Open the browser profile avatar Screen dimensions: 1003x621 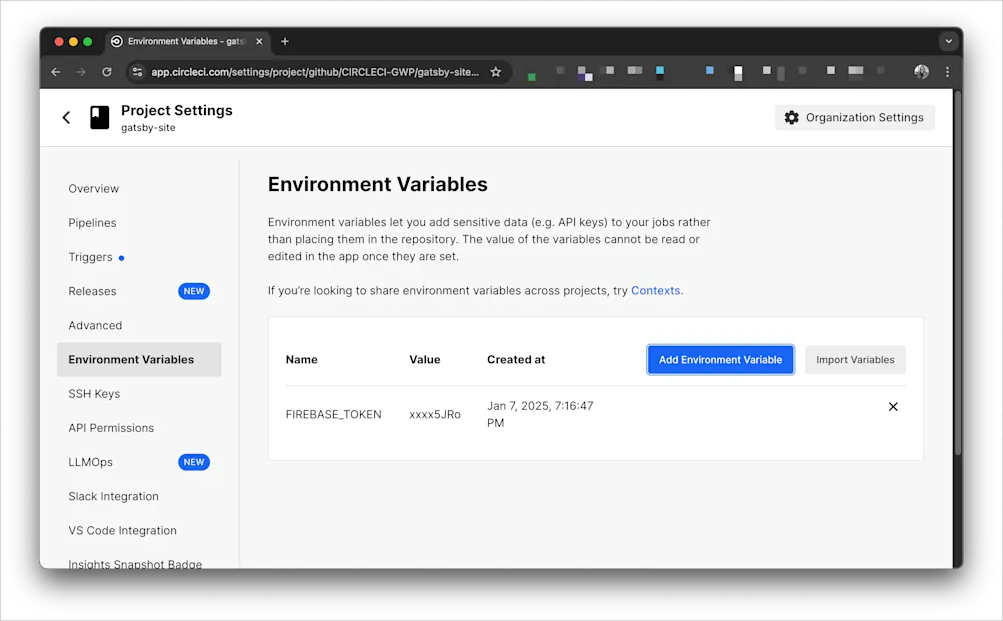(x=920, y=72)
